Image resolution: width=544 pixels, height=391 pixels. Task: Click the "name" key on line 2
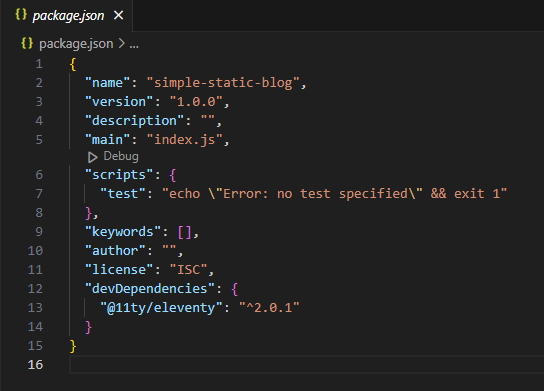108,83
